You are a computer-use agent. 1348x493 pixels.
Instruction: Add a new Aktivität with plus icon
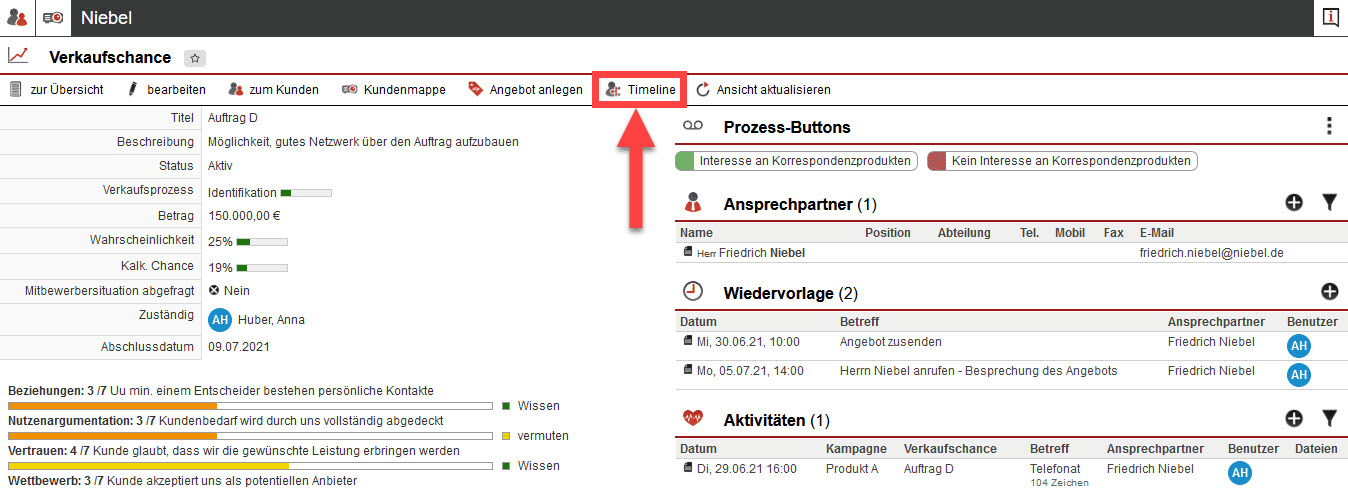point(1294,419)
